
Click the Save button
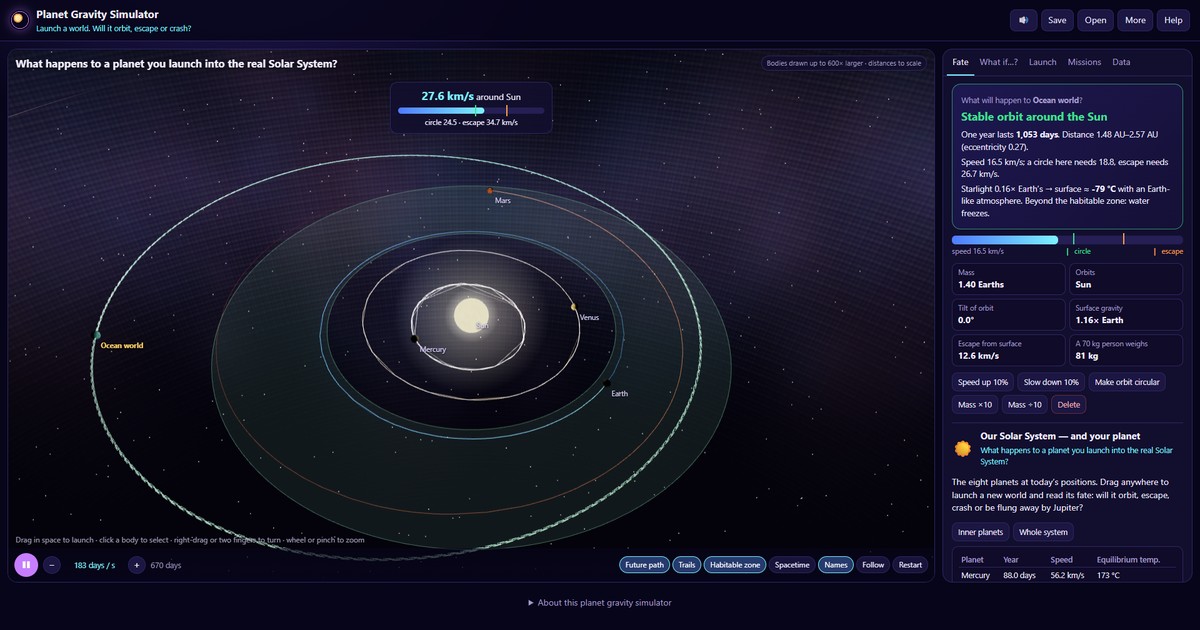(1057, 20)
